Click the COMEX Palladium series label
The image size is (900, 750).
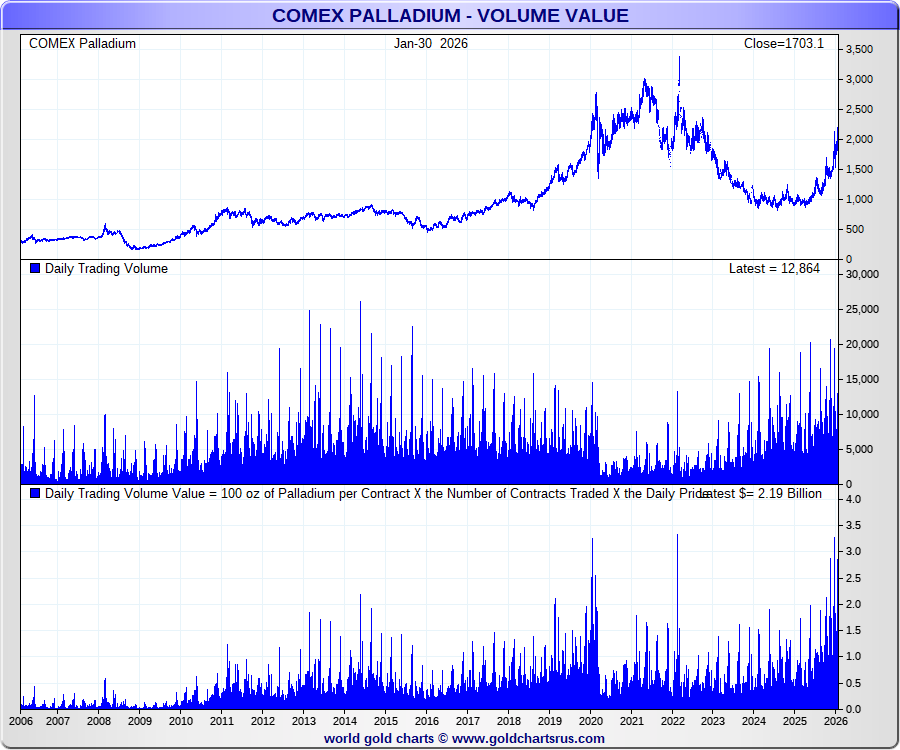(x=82, y=44)
